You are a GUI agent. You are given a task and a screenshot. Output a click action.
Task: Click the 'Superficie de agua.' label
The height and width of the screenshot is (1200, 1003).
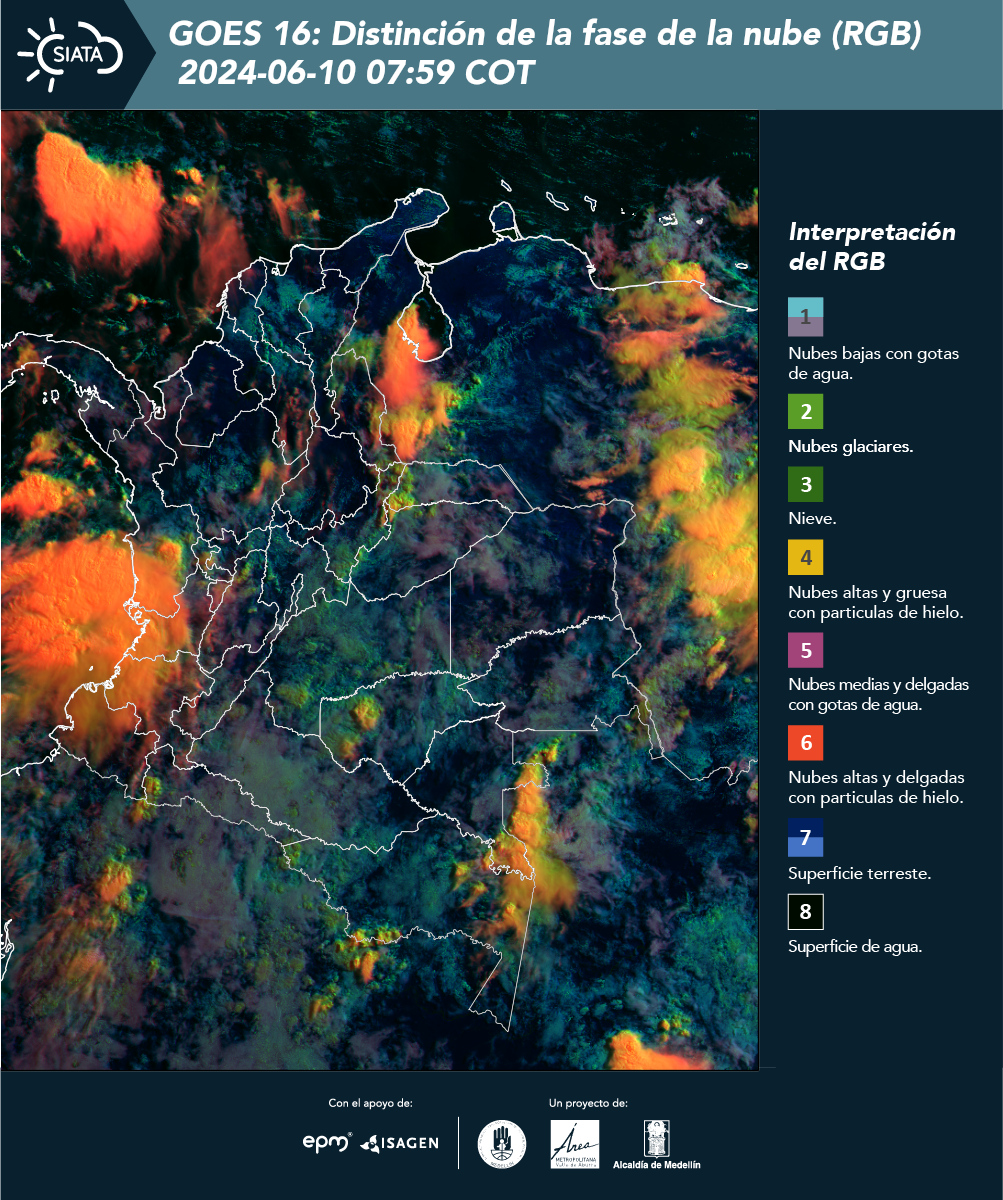click(855, 947)
